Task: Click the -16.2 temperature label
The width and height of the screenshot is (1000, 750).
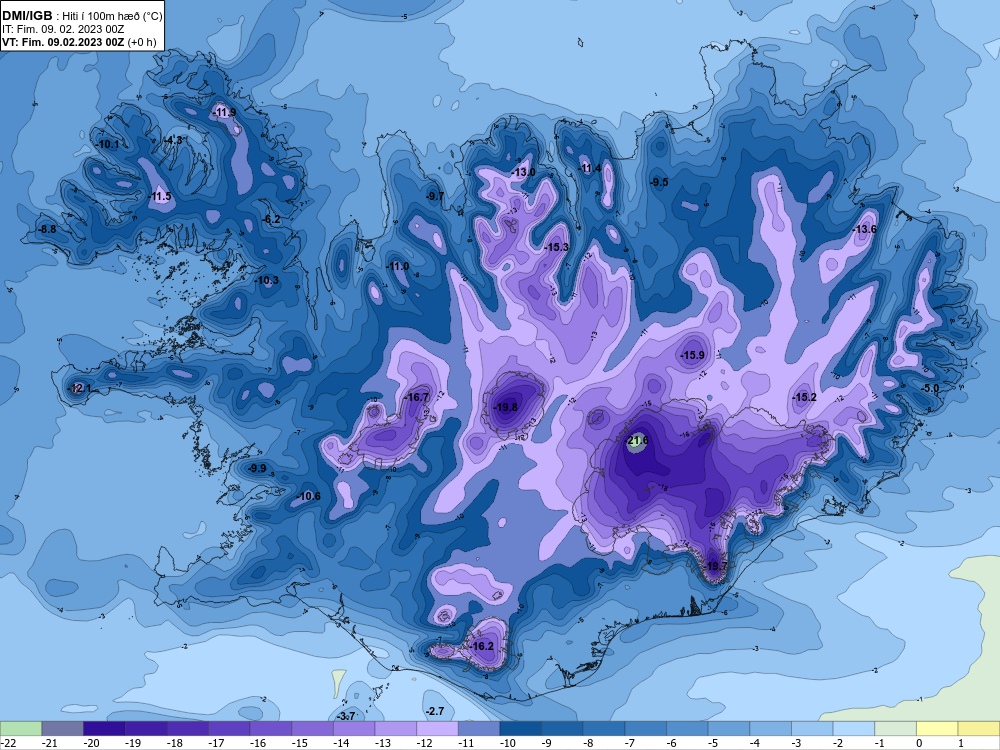Action: tap(482, 646)
